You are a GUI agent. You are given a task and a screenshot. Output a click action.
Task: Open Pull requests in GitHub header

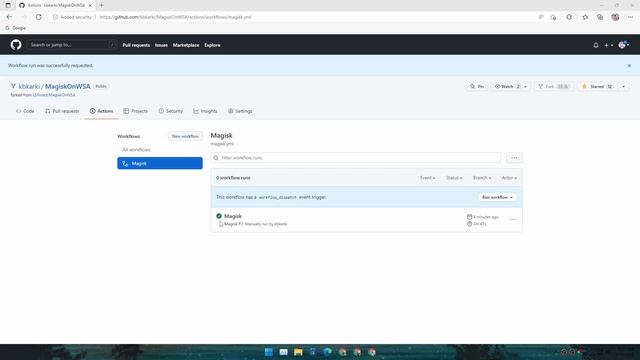tap(136, 45)
